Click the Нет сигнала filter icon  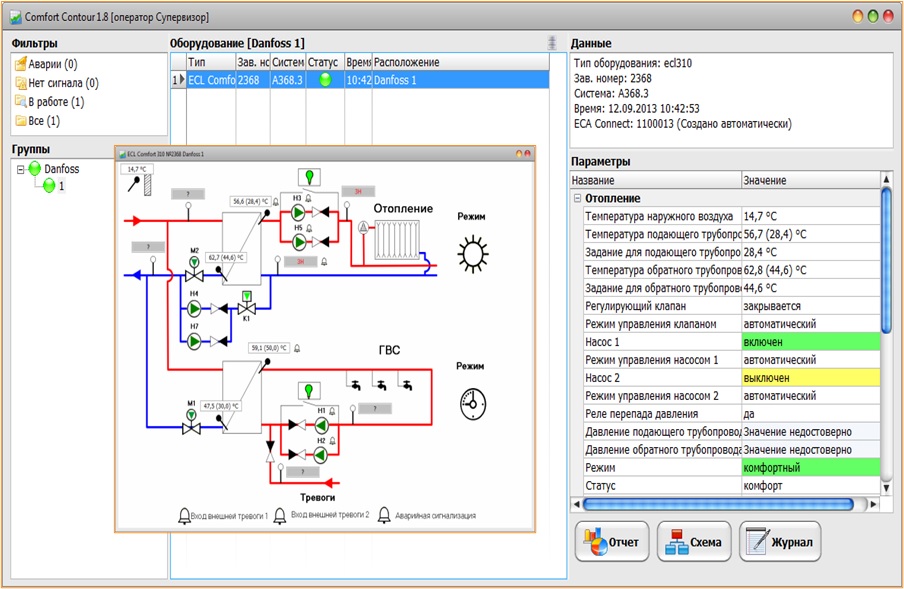21,82
